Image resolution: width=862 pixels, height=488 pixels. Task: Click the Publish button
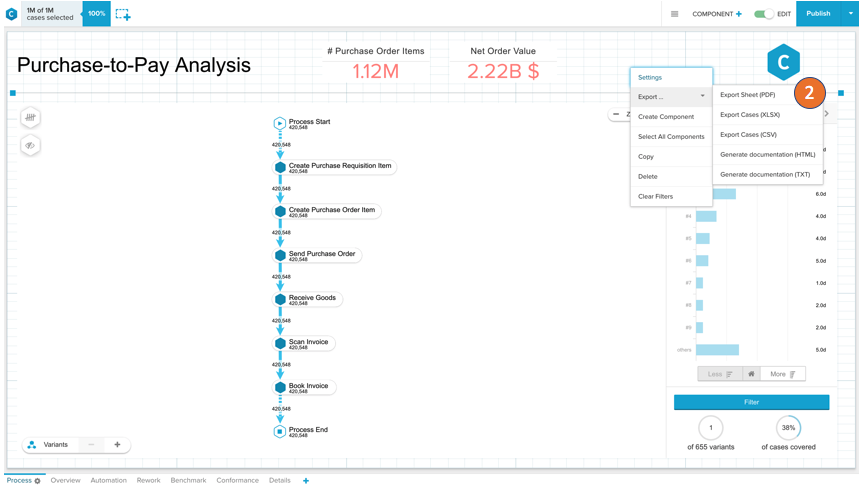pos(818,14)
